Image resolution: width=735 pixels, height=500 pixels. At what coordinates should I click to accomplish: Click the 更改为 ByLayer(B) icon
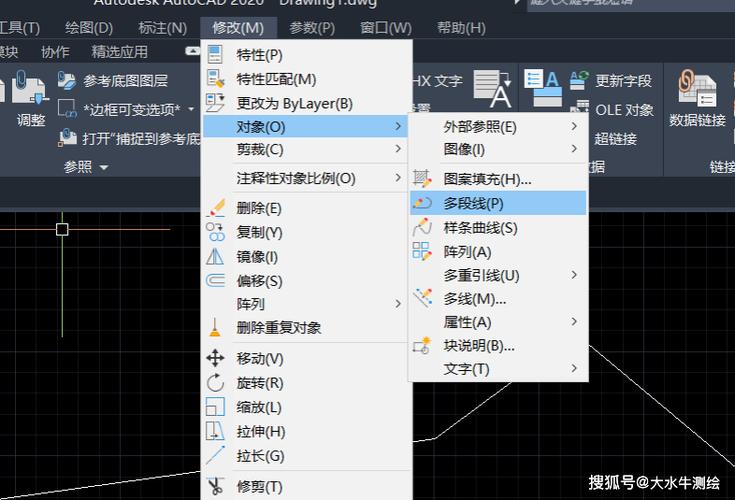[215, 103]
